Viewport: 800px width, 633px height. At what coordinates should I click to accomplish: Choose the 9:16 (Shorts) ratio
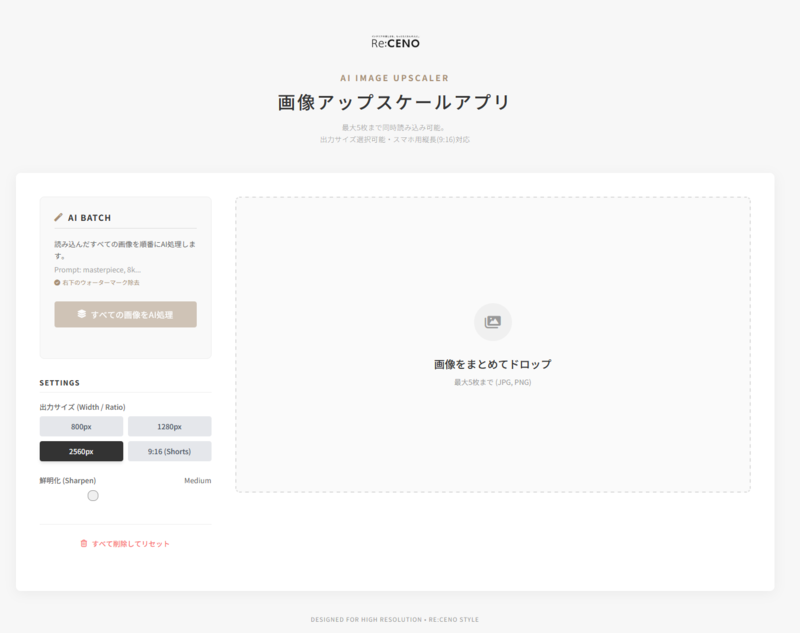169,451
